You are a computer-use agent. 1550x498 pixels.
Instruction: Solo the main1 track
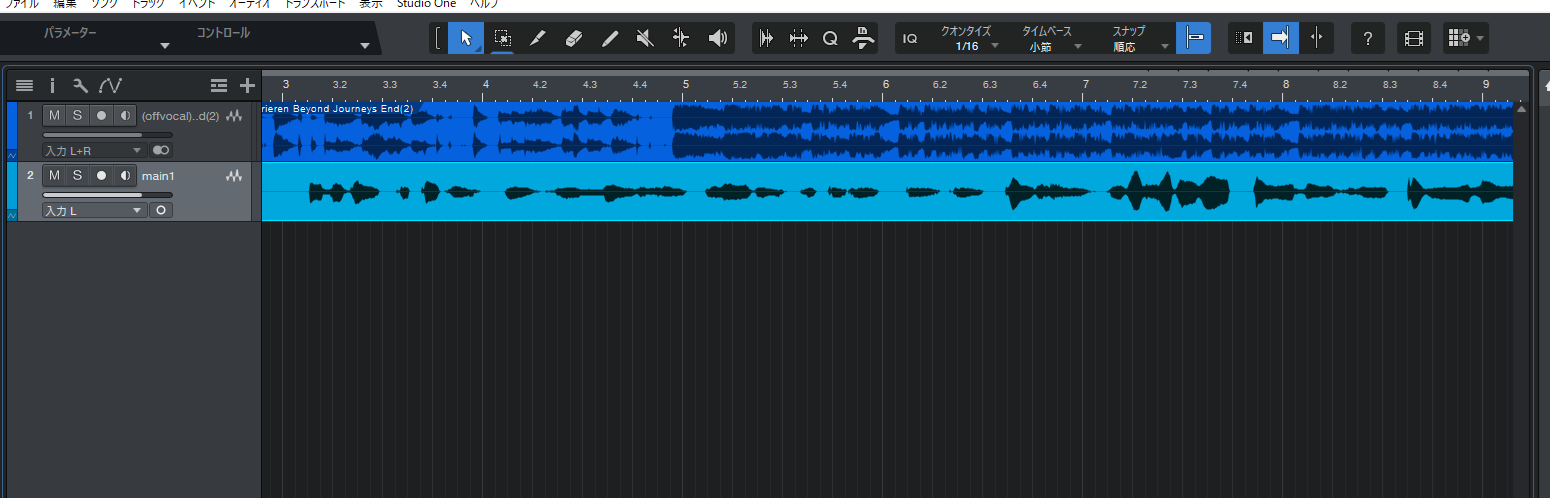(x=77, y=176)
